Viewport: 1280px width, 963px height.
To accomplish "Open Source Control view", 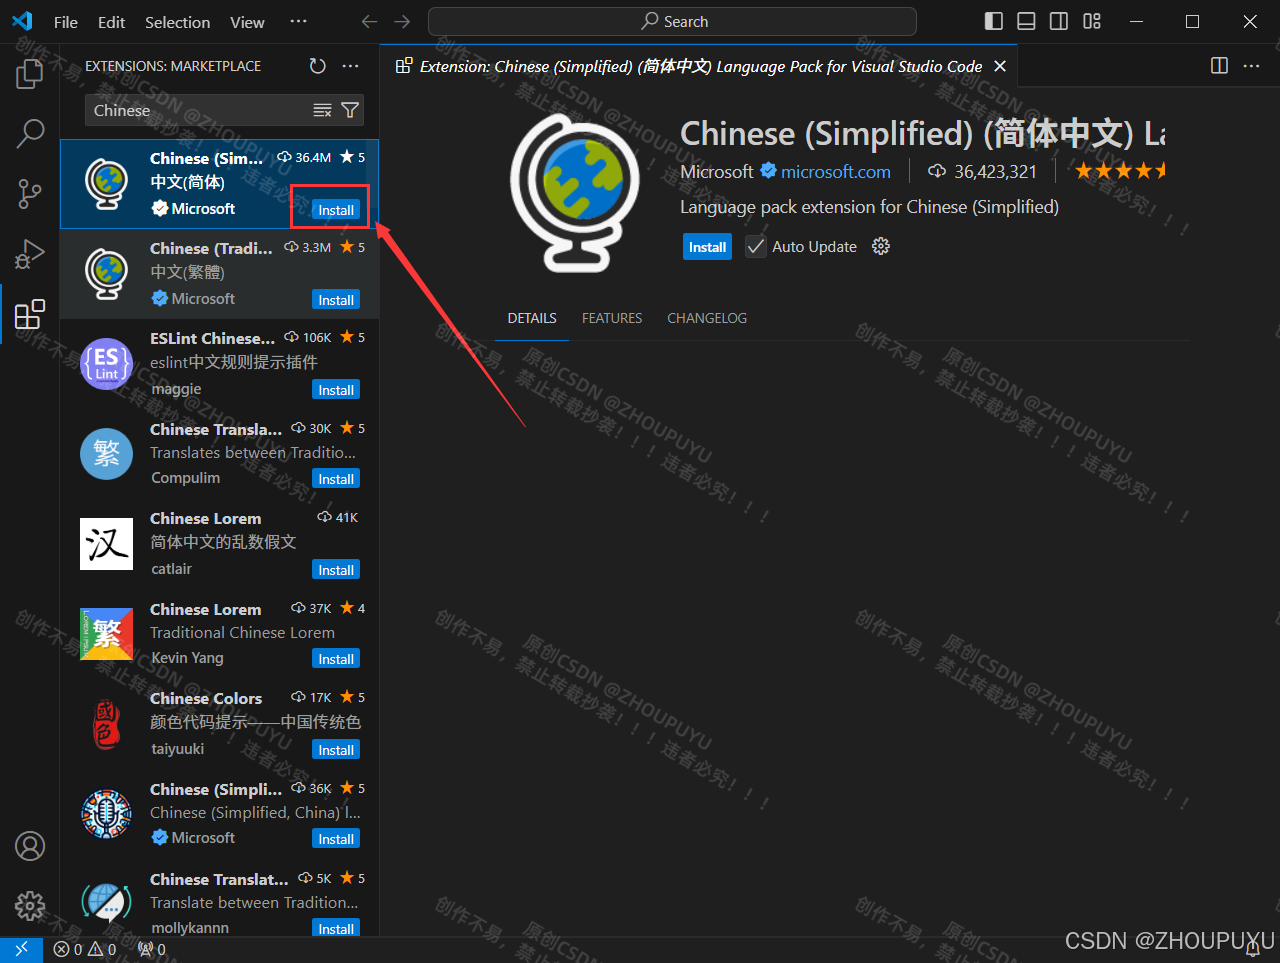I will click(x=30, y=193).
